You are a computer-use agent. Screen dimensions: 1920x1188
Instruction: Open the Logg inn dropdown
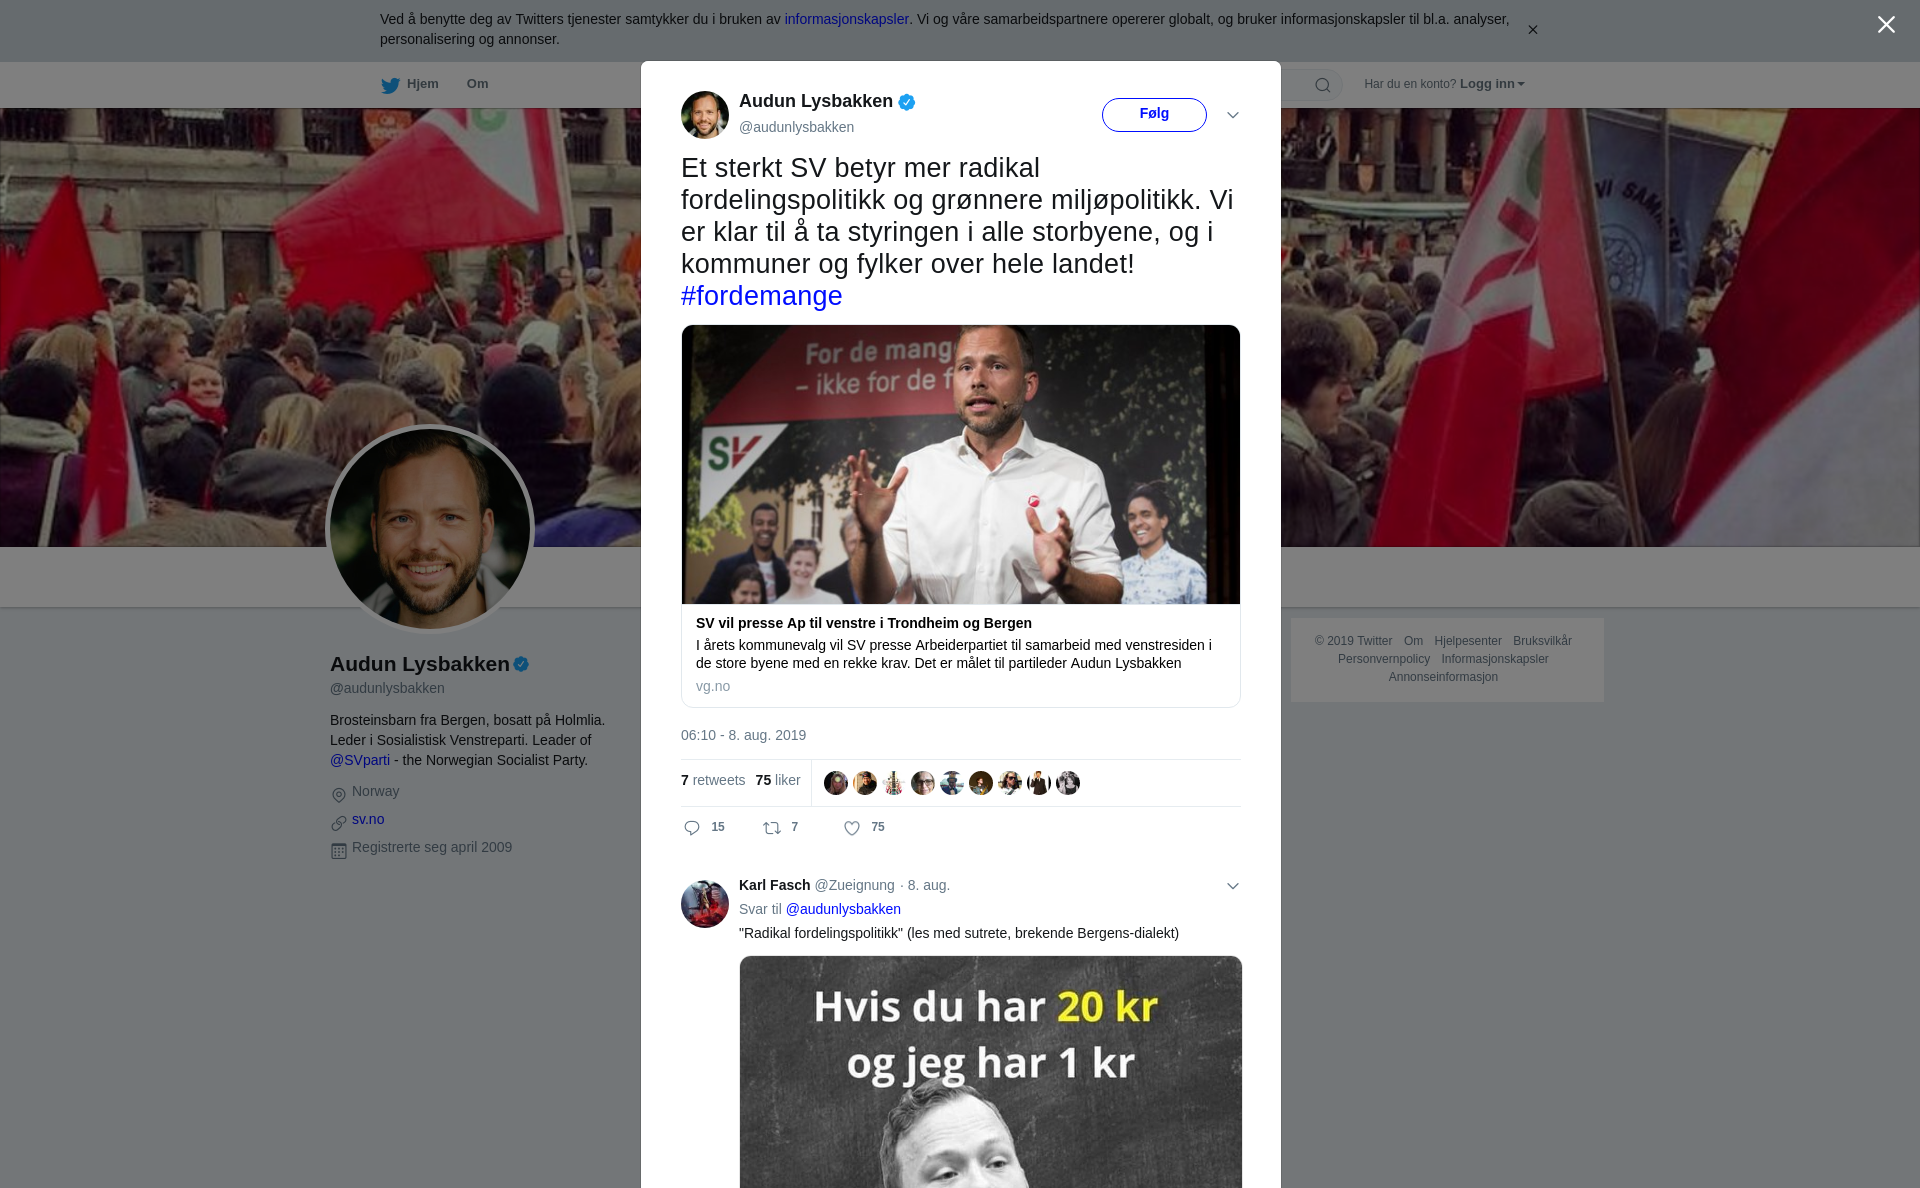pos(1492,84)
